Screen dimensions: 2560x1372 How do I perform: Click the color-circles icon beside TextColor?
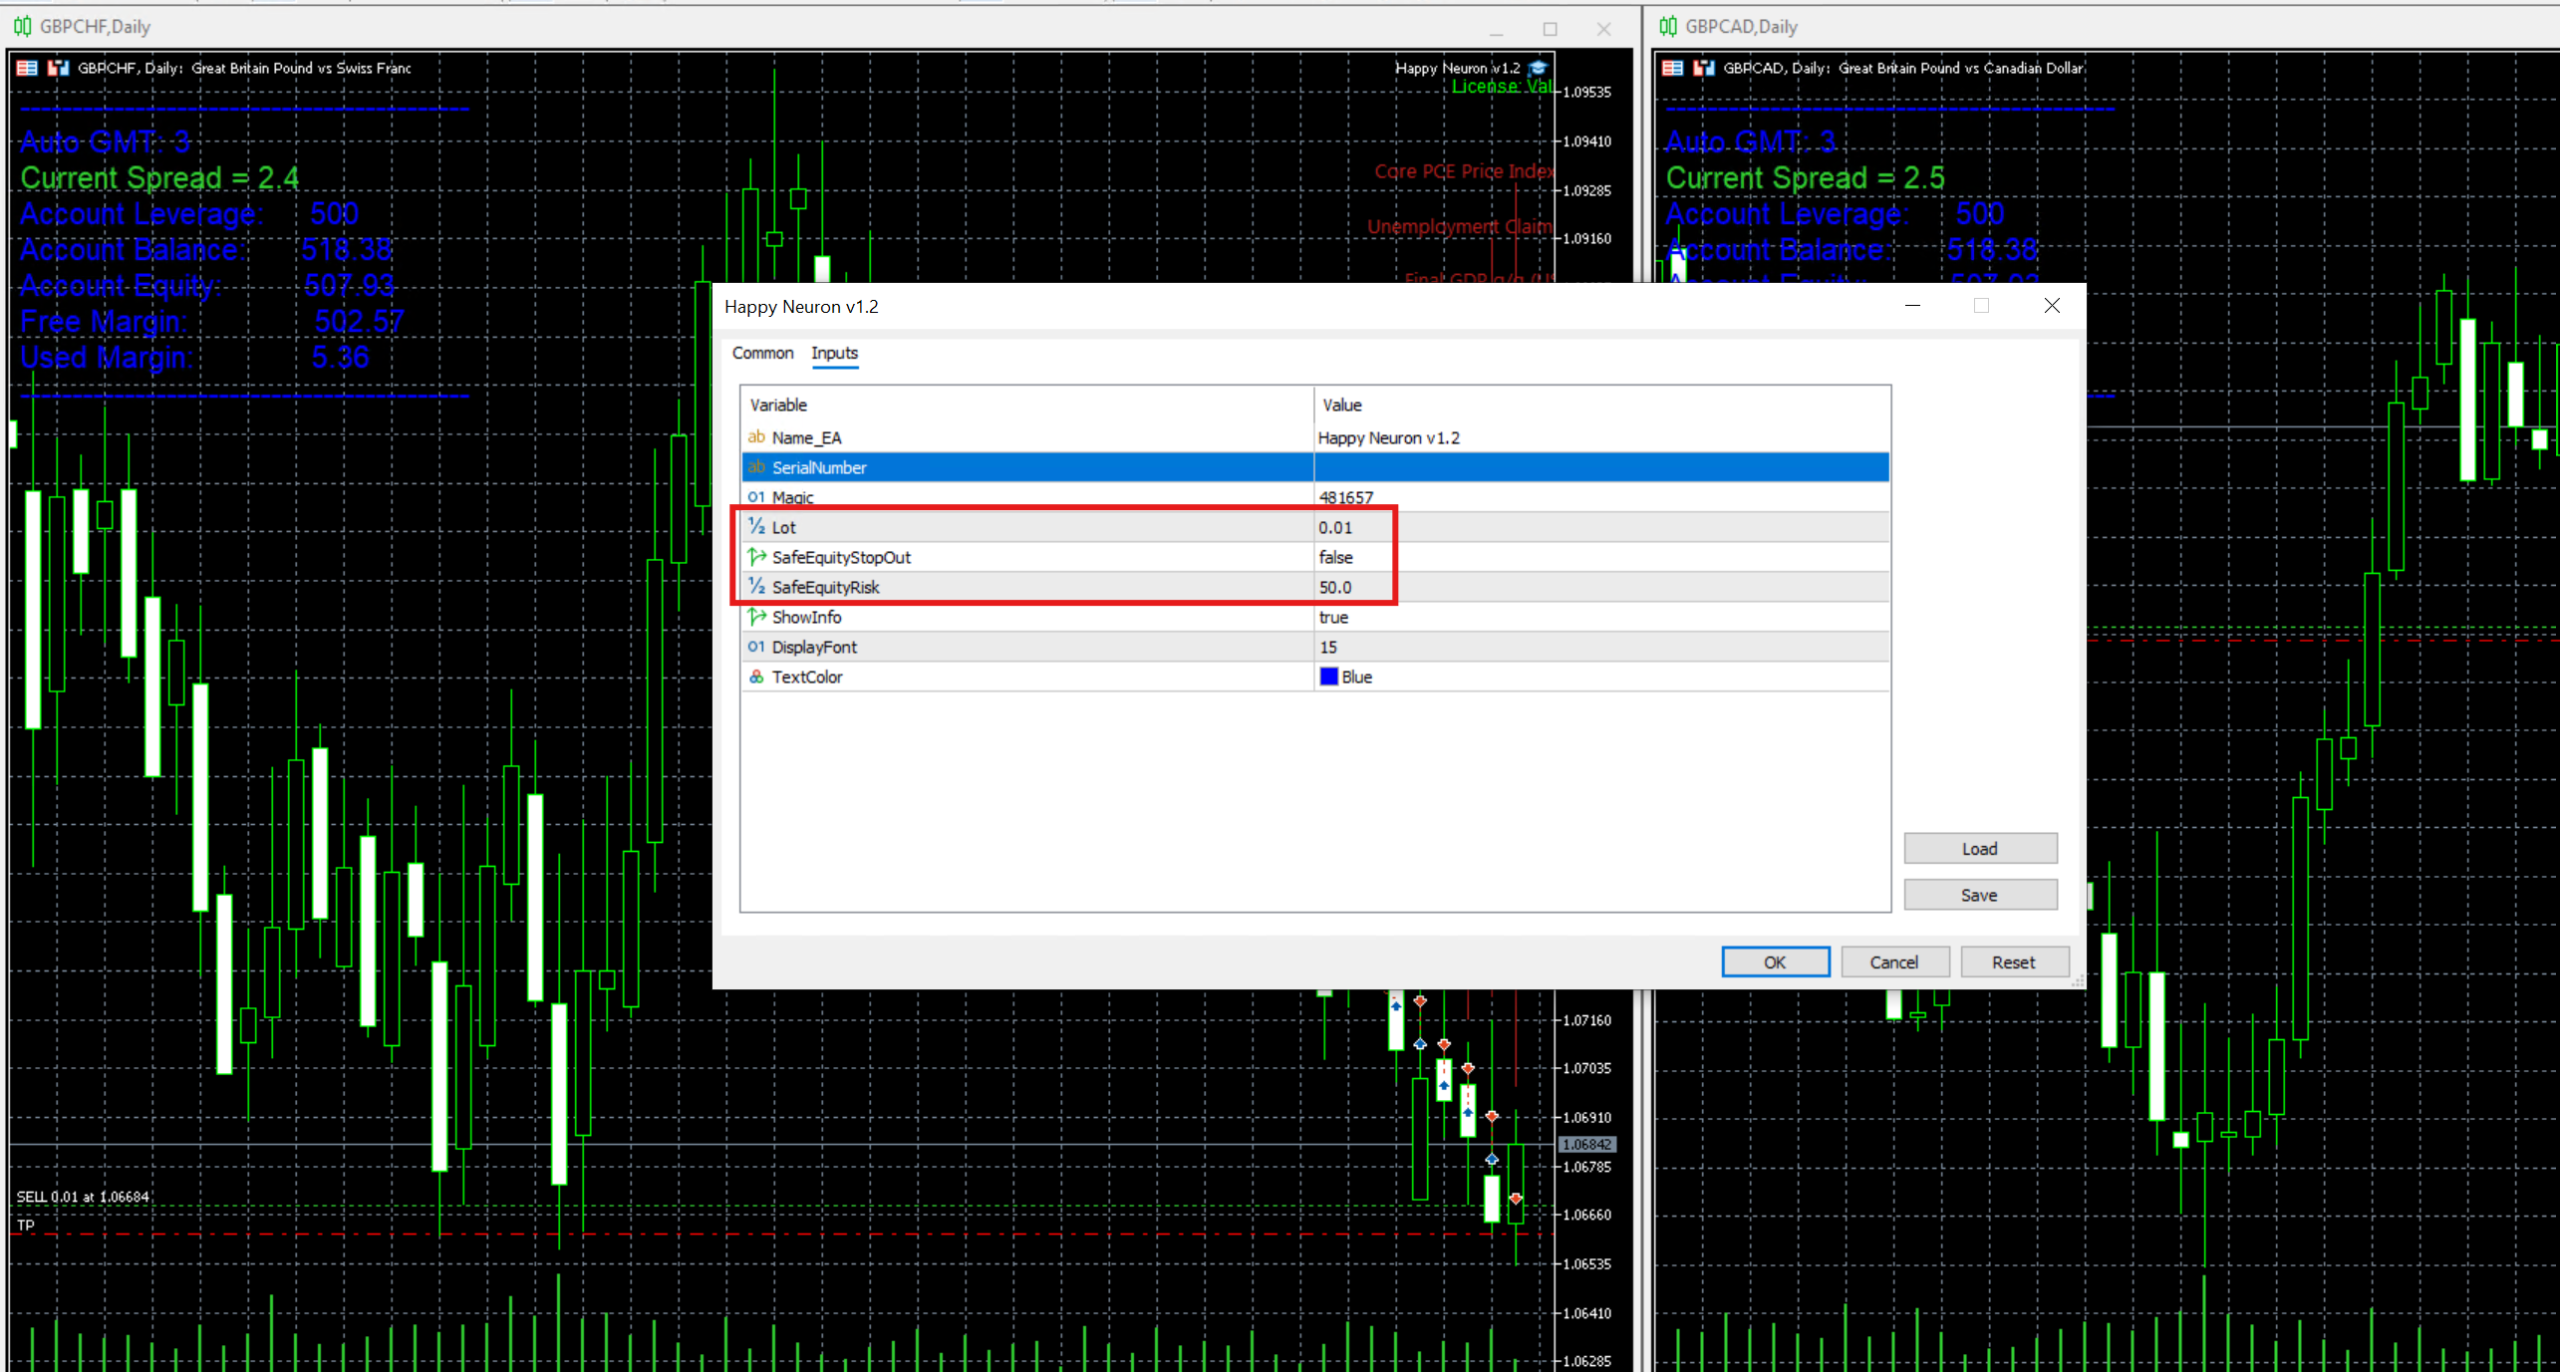pyautogui.click(x=756, y=677)
